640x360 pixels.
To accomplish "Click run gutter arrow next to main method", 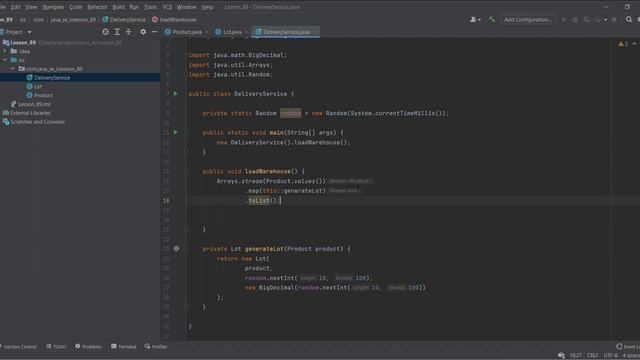I will tap(176, 132).
